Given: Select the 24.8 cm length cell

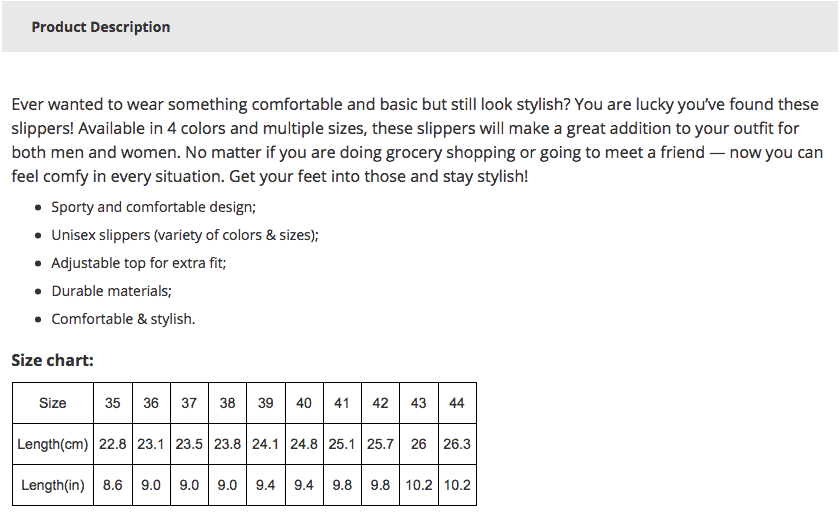Looking at the screenshot, I should pyautogui.click(x=304, y=444).
